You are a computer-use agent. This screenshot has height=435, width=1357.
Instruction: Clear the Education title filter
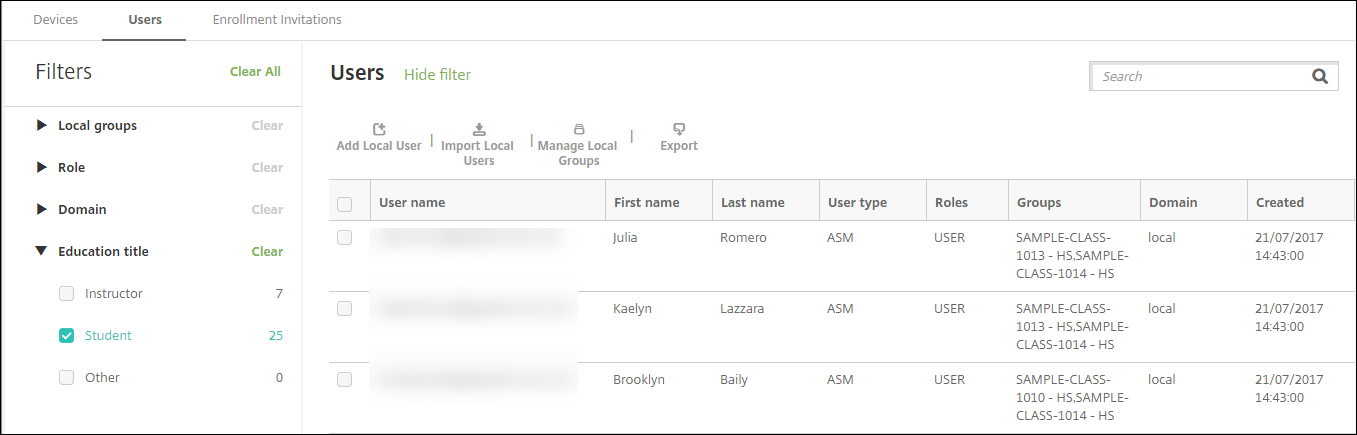(267, 252)
